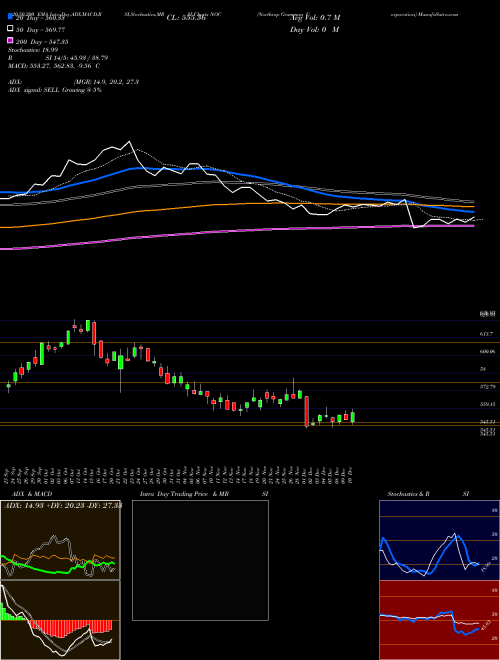Select the 'ADX signal: SELL' text

(34, 90)
